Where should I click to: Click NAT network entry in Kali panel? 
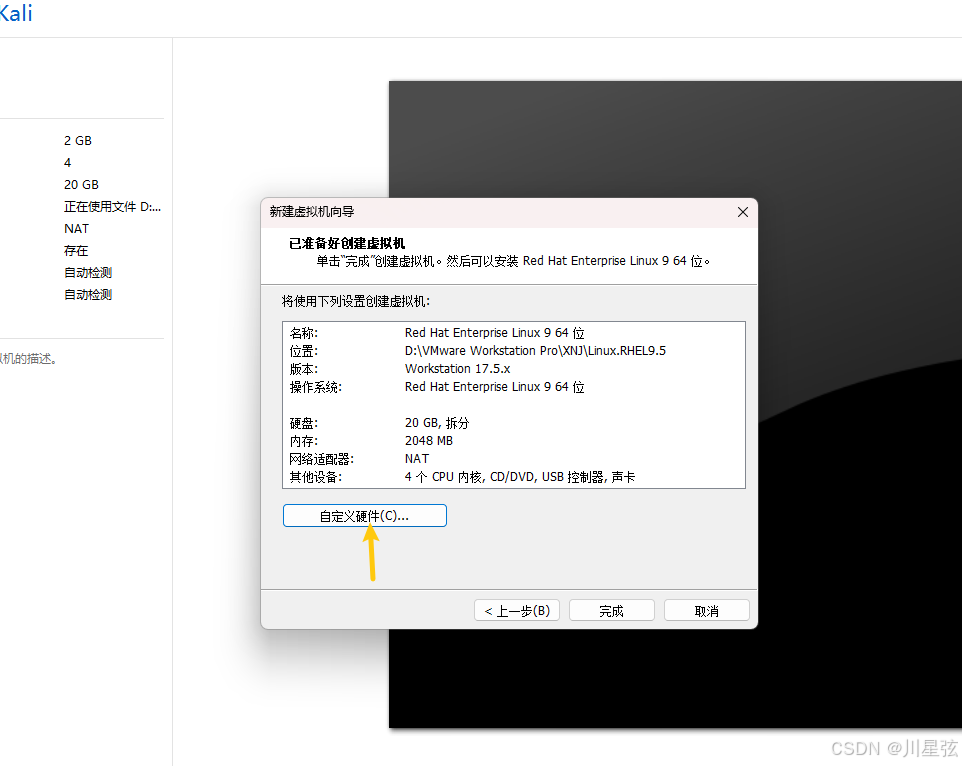[x=76, y=229]
